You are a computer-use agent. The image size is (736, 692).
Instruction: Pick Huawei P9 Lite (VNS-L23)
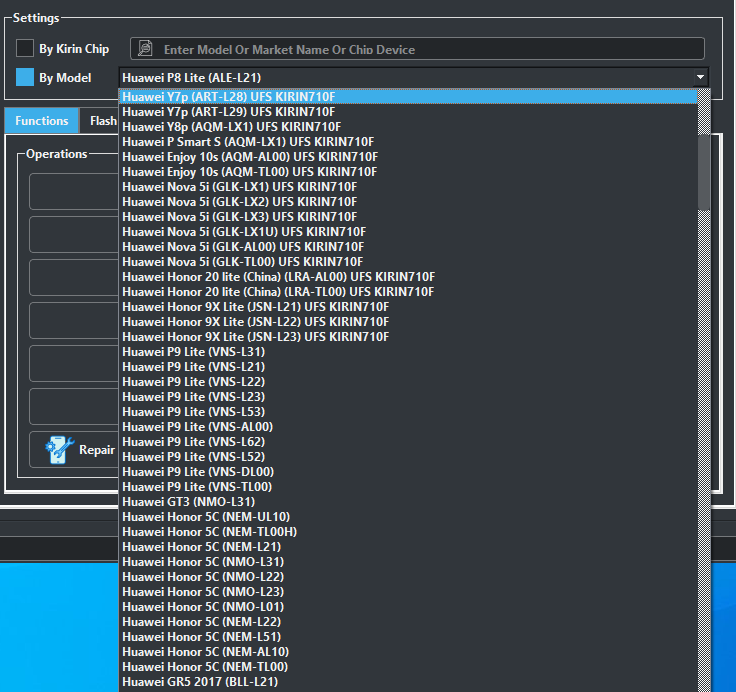408,397
